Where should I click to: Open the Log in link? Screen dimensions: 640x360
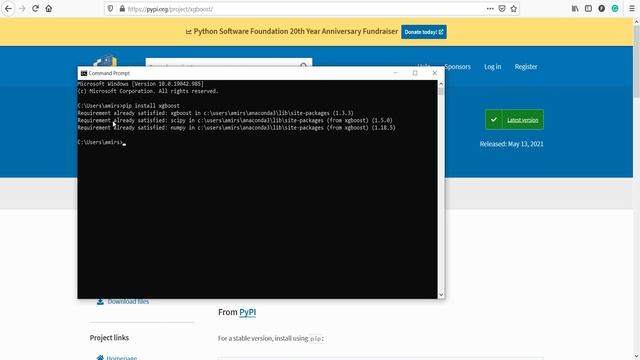tap(493, 67)
